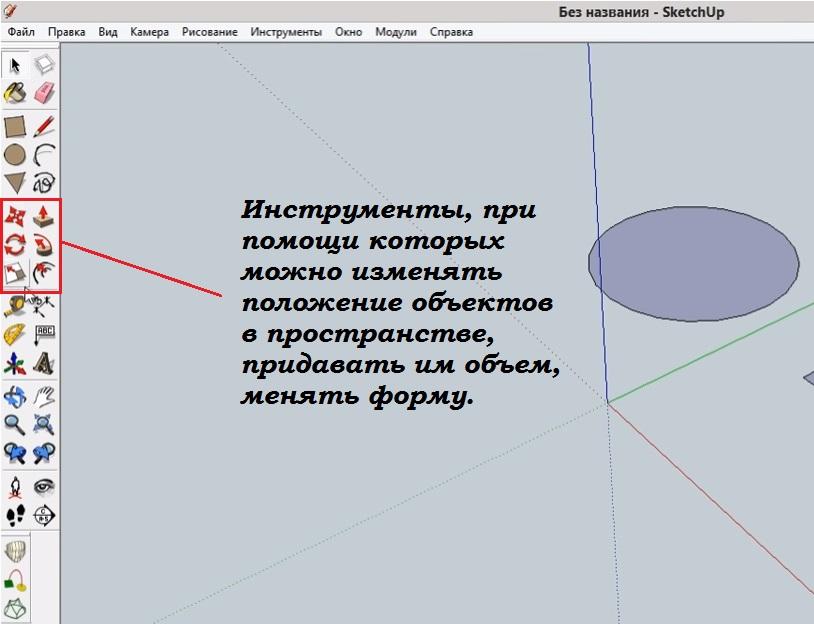Screen dimensions: 814x624
Task: Choose the Move tool with red arrows
Action: tap(15, 216)
